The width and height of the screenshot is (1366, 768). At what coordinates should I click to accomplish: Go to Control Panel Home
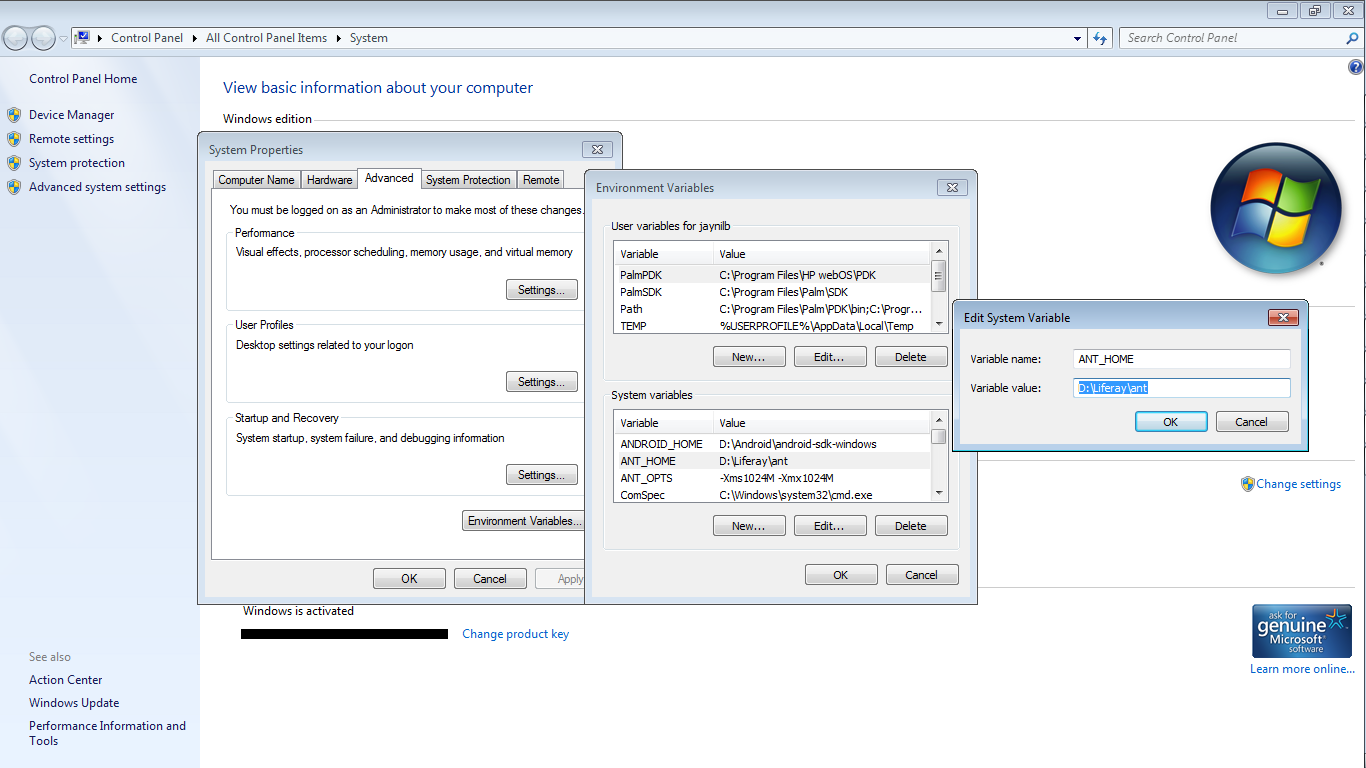(83, 79)
